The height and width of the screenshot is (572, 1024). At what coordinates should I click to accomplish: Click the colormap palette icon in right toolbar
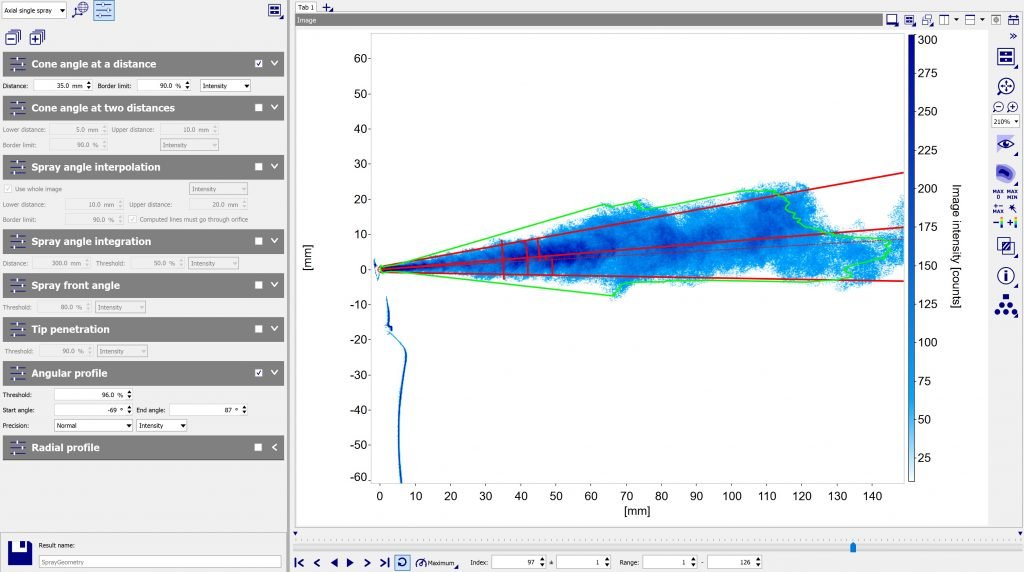(1005, 172)
